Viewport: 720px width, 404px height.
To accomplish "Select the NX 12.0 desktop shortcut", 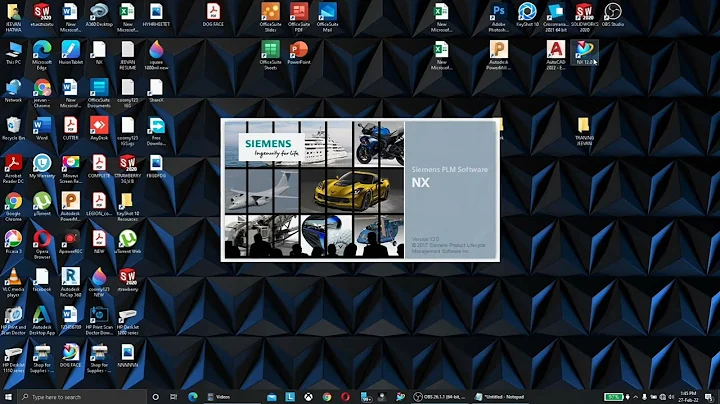I will click(x=584, y=53).
